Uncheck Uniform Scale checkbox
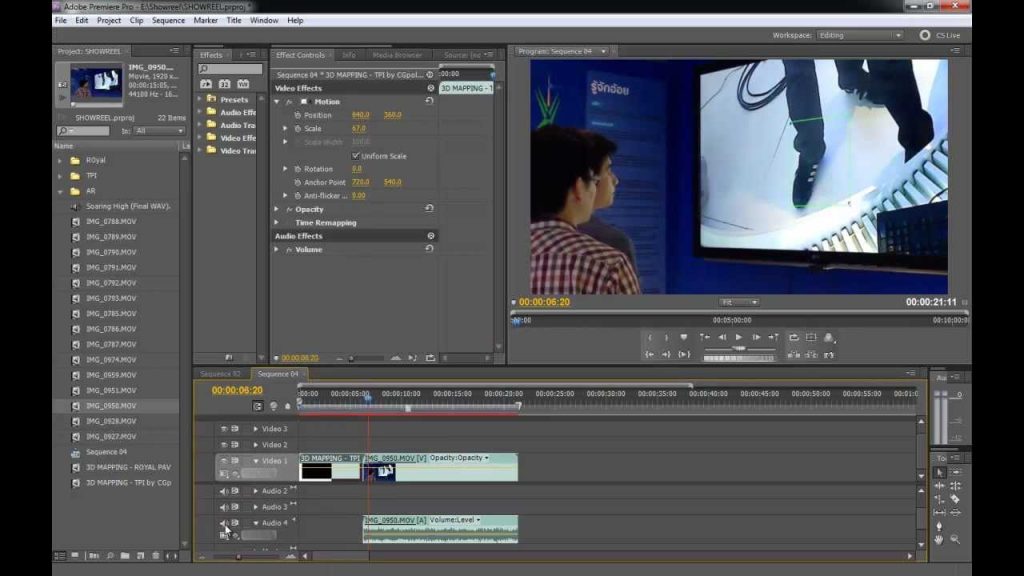Screen dimensions: 1024x576 coord(356,156)
